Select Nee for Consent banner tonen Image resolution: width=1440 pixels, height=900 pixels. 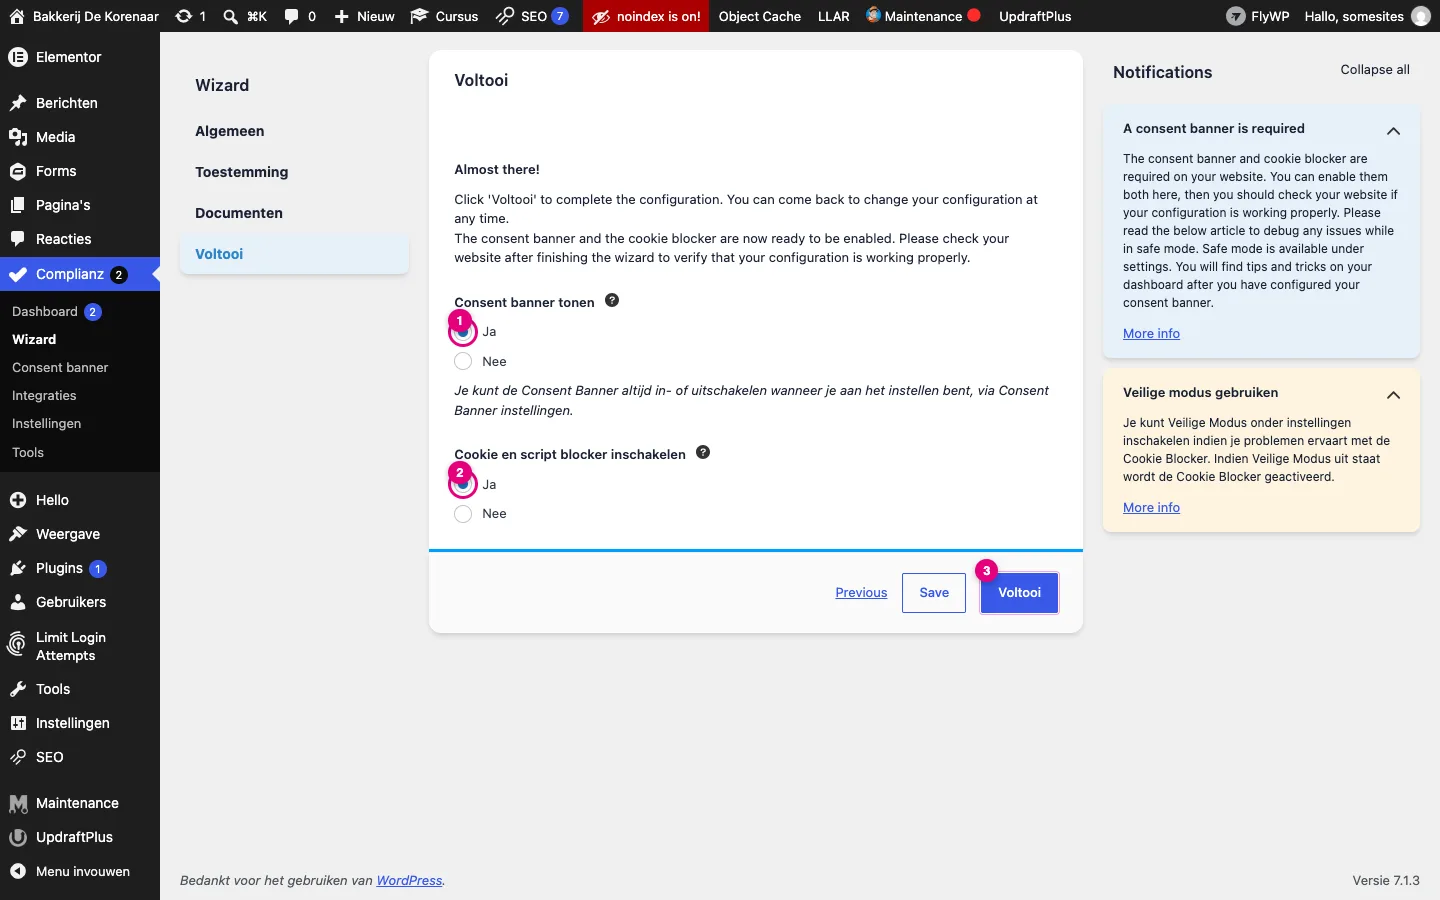(x=463, y=361)
